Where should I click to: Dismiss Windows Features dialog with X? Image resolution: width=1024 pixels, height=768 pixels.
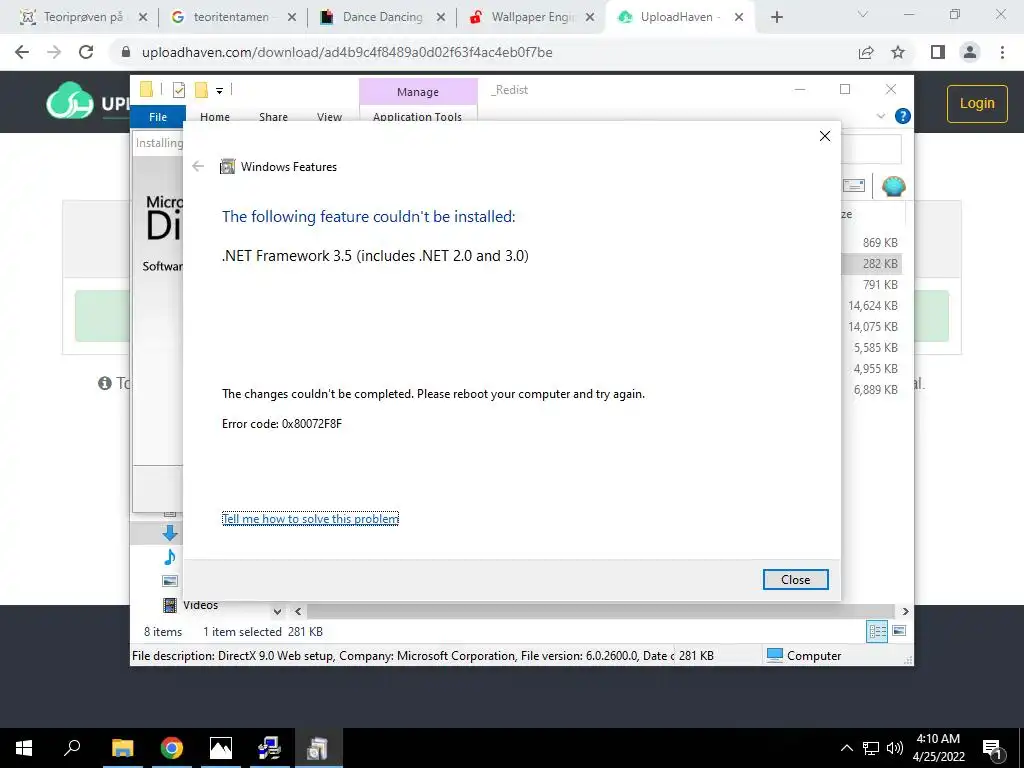tap(825, 136)
